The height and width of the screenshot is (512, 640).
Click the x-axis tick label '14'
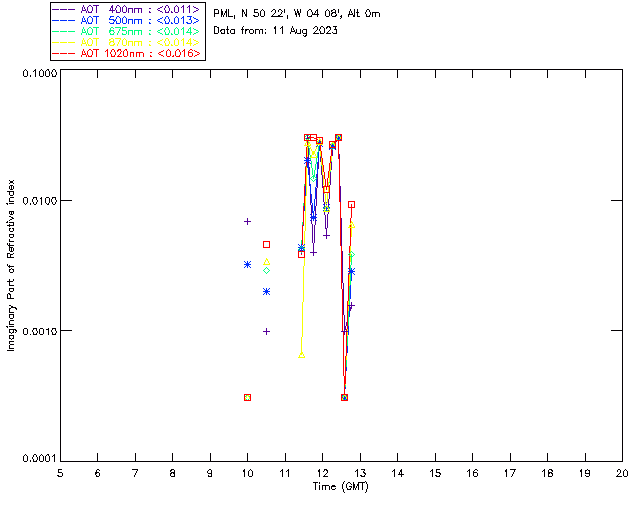pyautogui.click(x=398, y=473)
